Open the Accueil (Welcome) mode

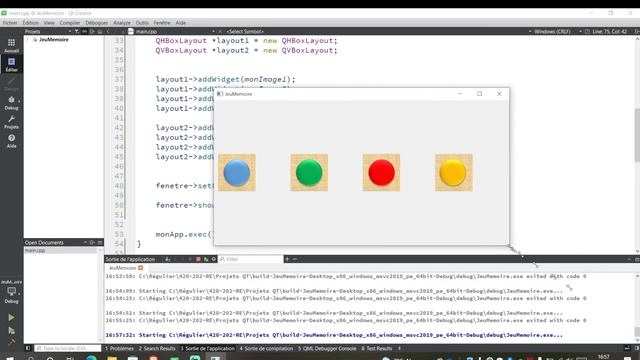click(x=11, y=45)
